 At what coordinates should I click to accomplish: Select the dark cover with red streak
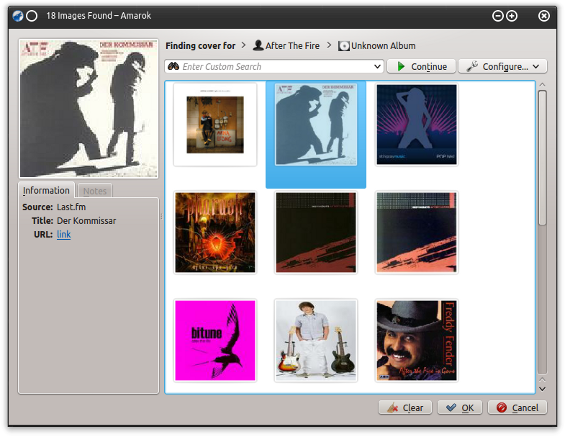point(316,232)
